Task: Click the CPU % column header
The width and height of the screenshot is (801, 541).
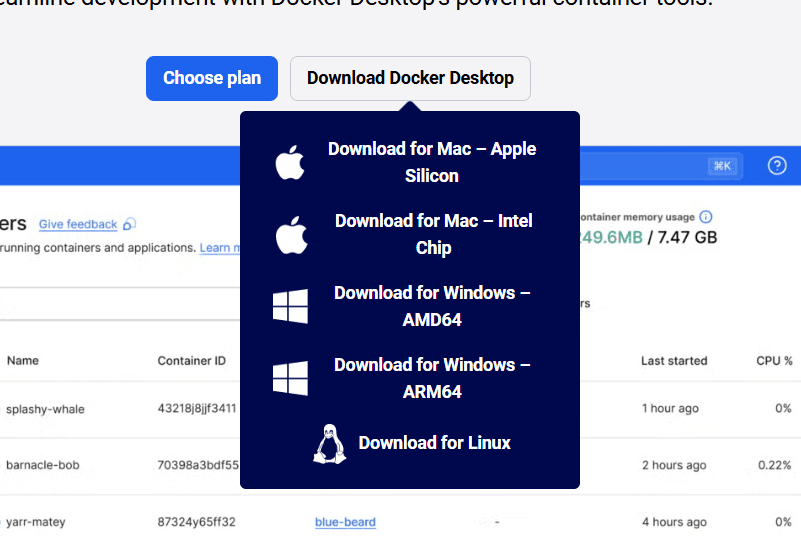Action: click(774, 361)
